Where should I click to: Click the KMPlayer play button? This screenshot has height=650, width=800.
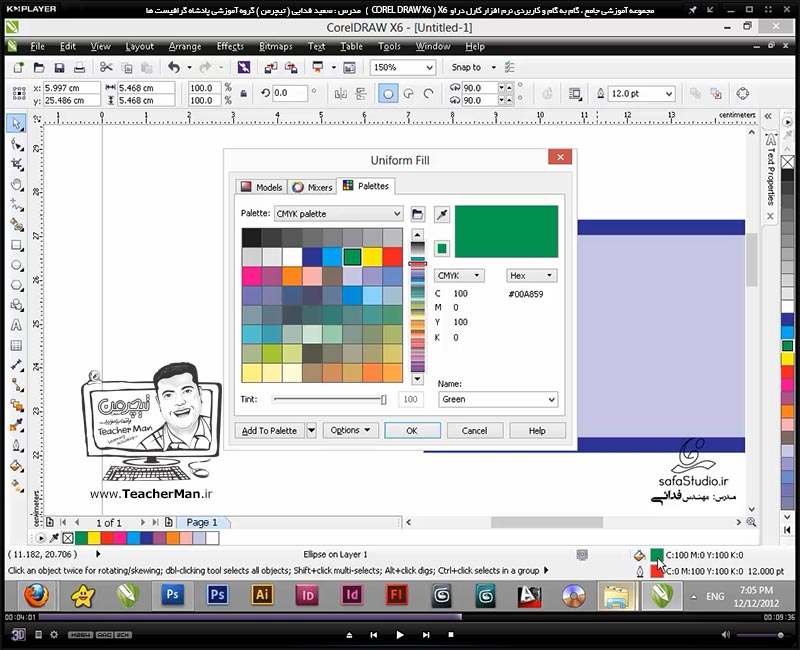[x=399, y=635]
